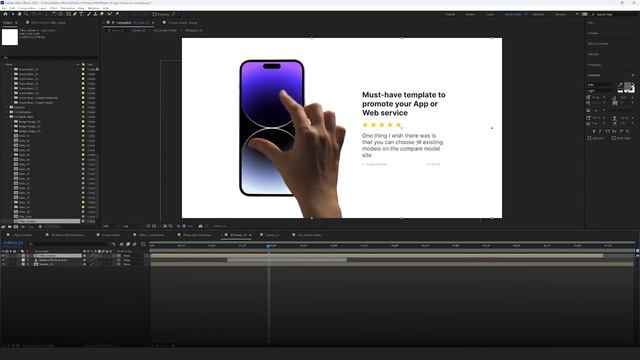Click the Graph Editor icon in timeline

point(143,244)
